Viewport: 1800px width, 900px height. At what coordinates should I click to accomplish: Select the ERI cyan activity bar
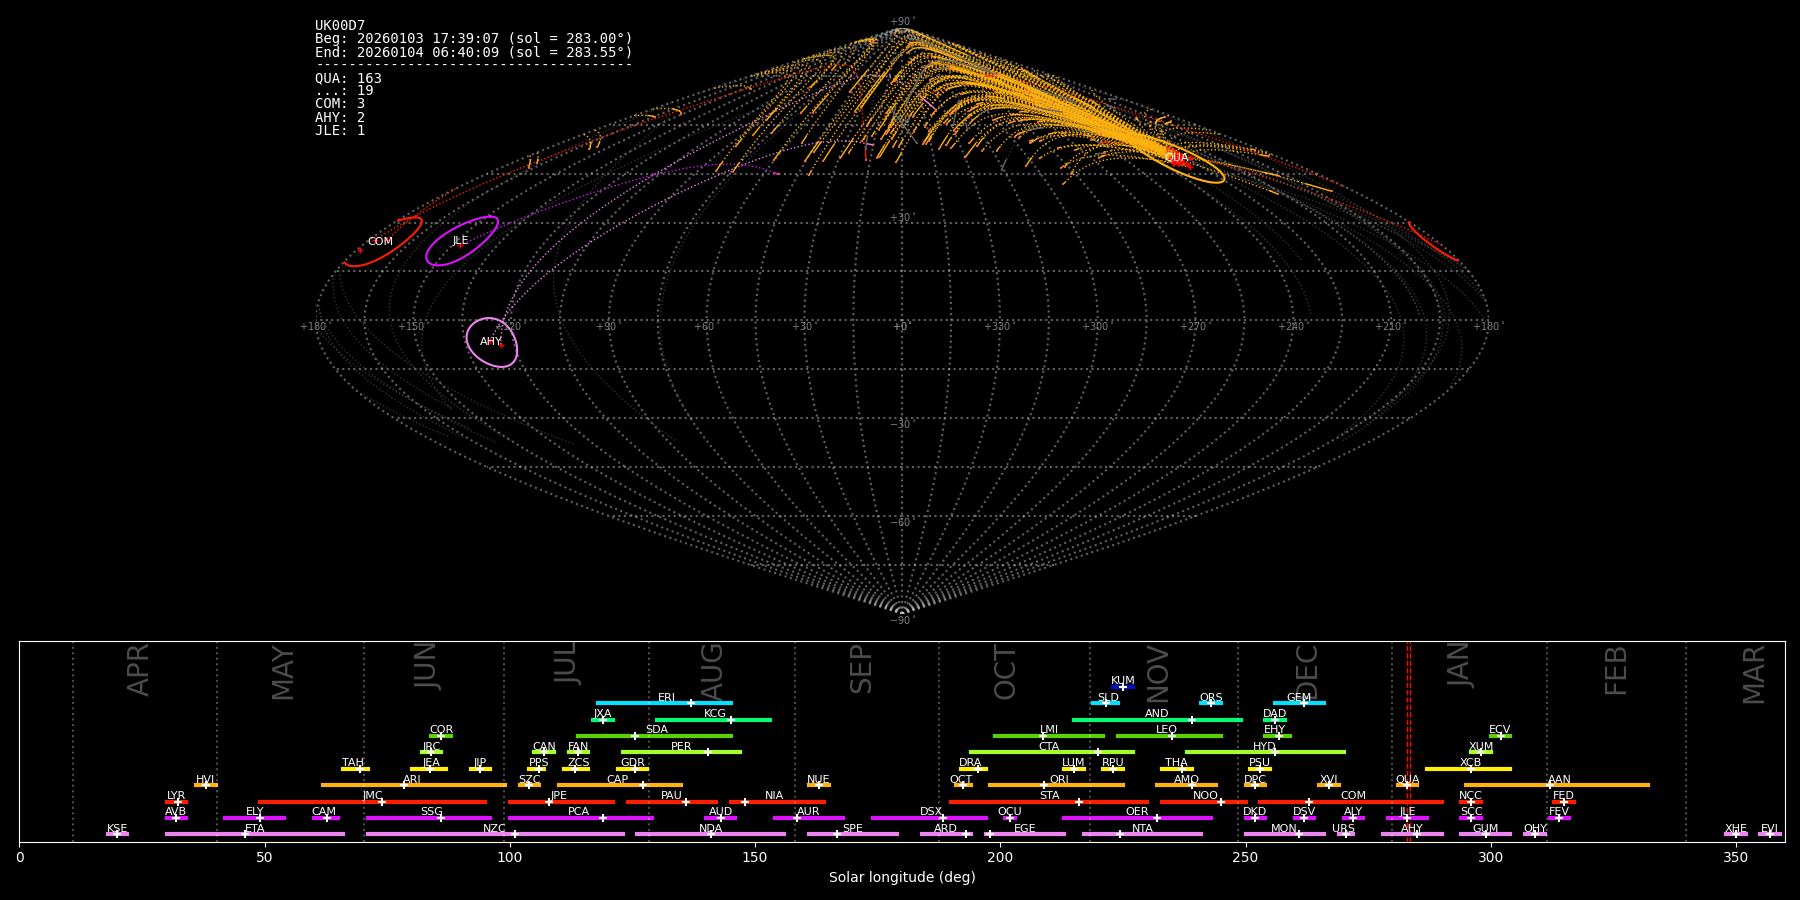[x=664, y=703]
